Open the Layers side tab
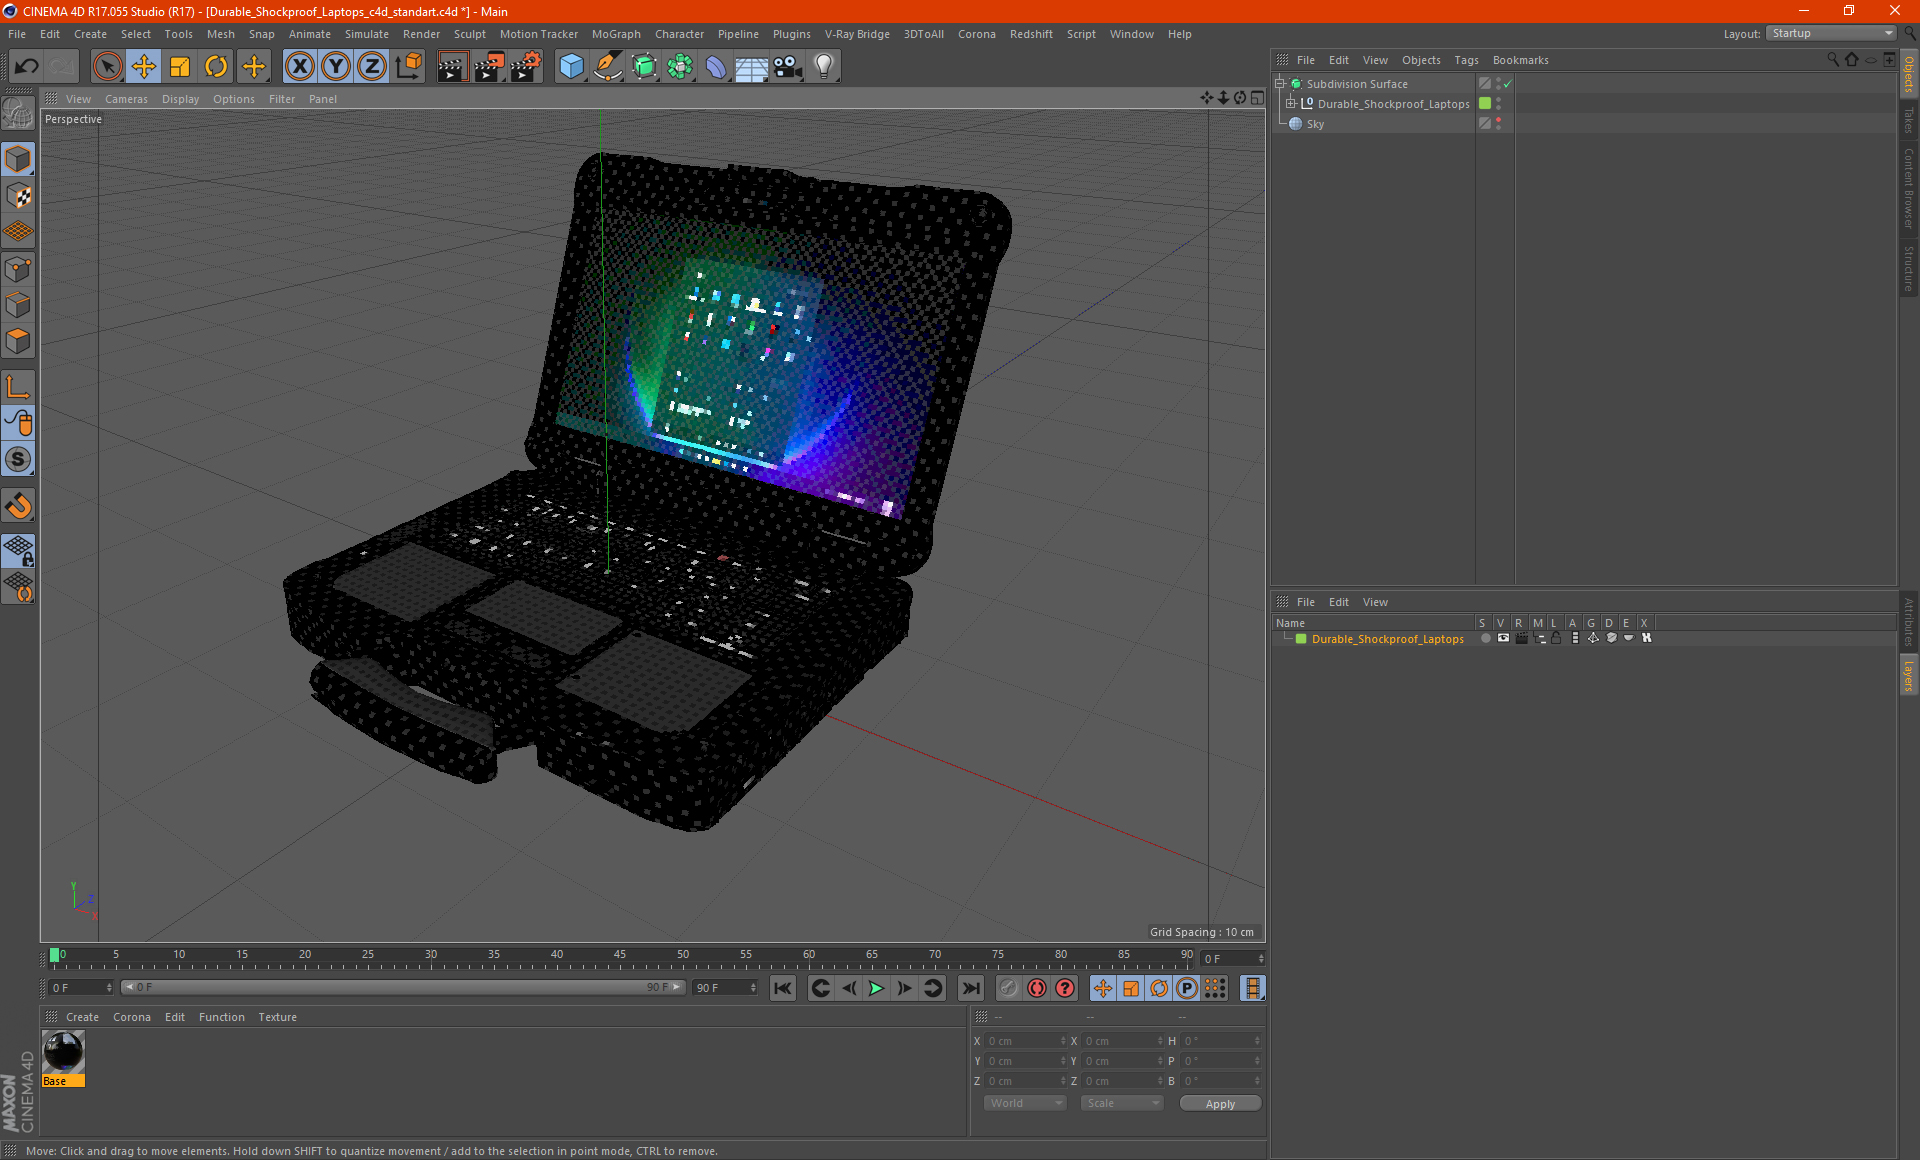Image resolution: width=1920 pixels, height=1160 pixels. 1908,675
